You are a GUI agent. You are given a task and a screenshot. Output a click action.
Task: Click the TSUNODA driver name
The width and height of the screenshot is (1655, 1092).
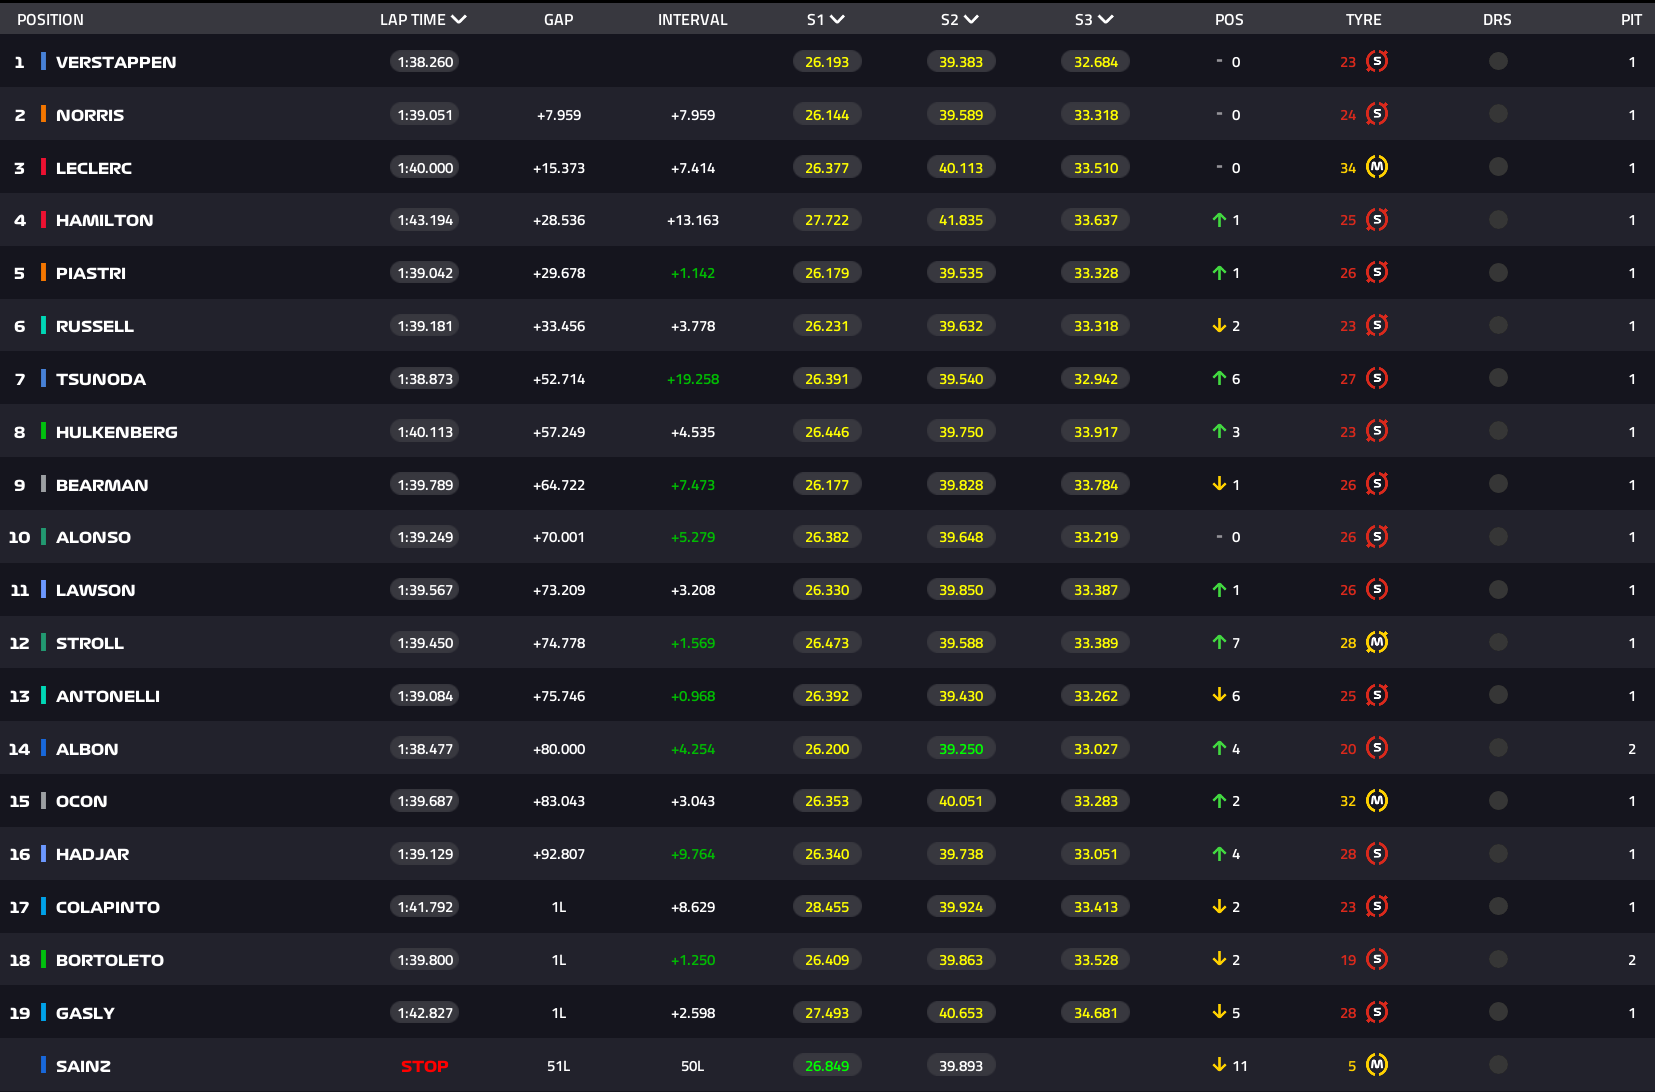pyautogui.click(x=101, y=379)
